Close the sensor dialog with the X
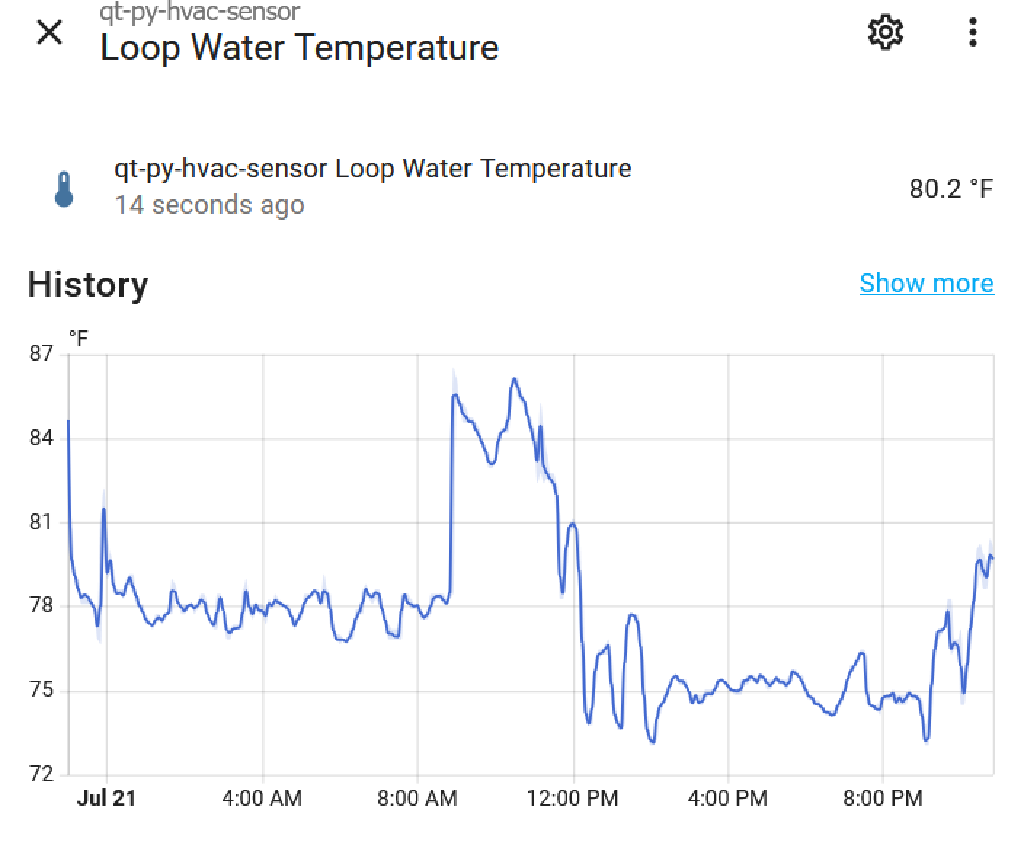This screenshot has width=1024, height=864. 48,32
